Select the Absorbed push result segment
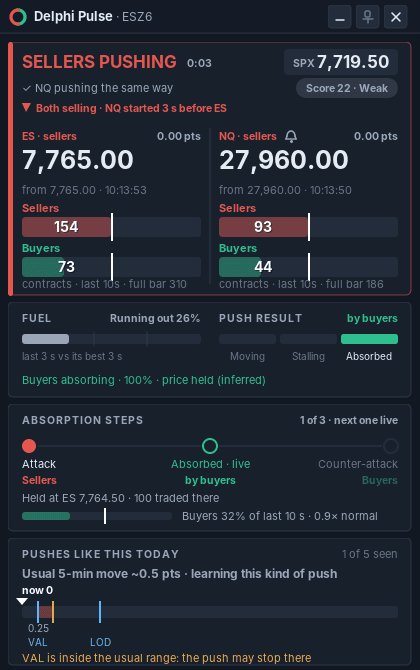 coord(369,339)
